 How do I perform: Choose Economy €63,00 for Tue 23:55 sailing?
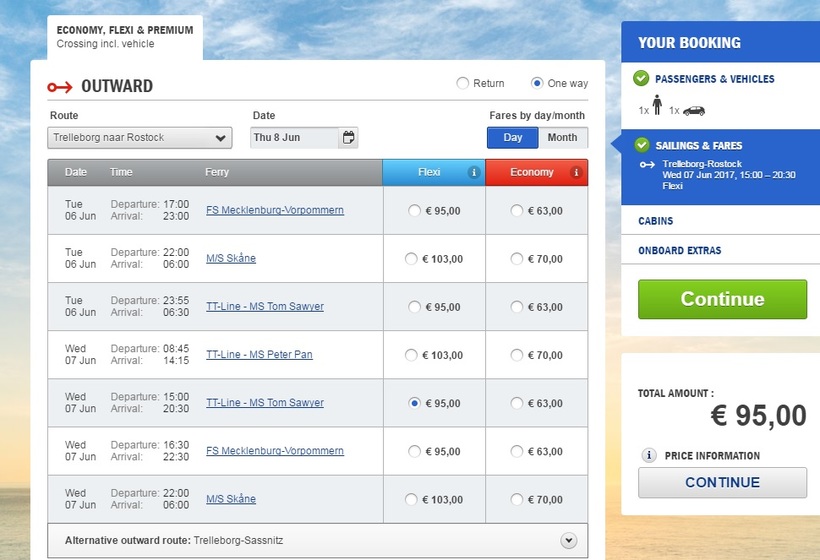click(517, 307)
